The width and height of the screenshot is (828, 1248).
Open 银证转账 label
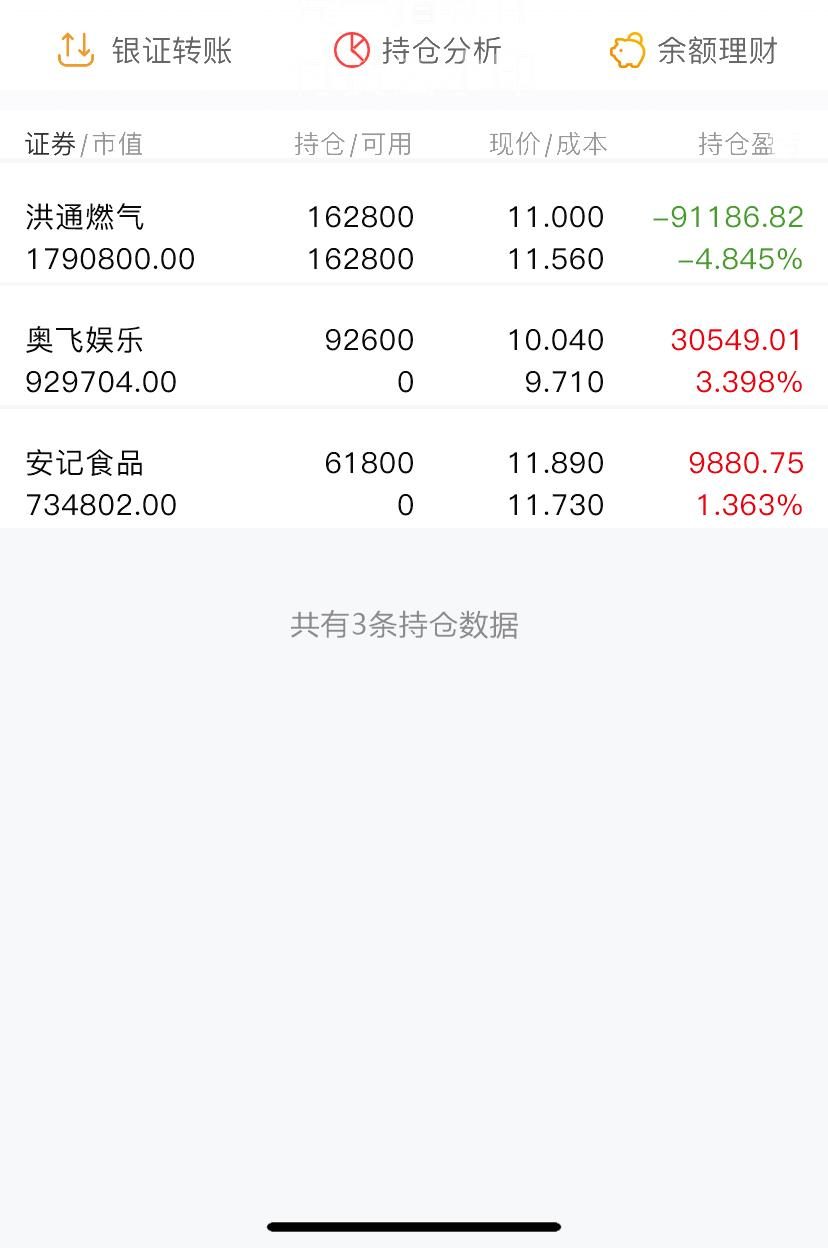(172, 51)
